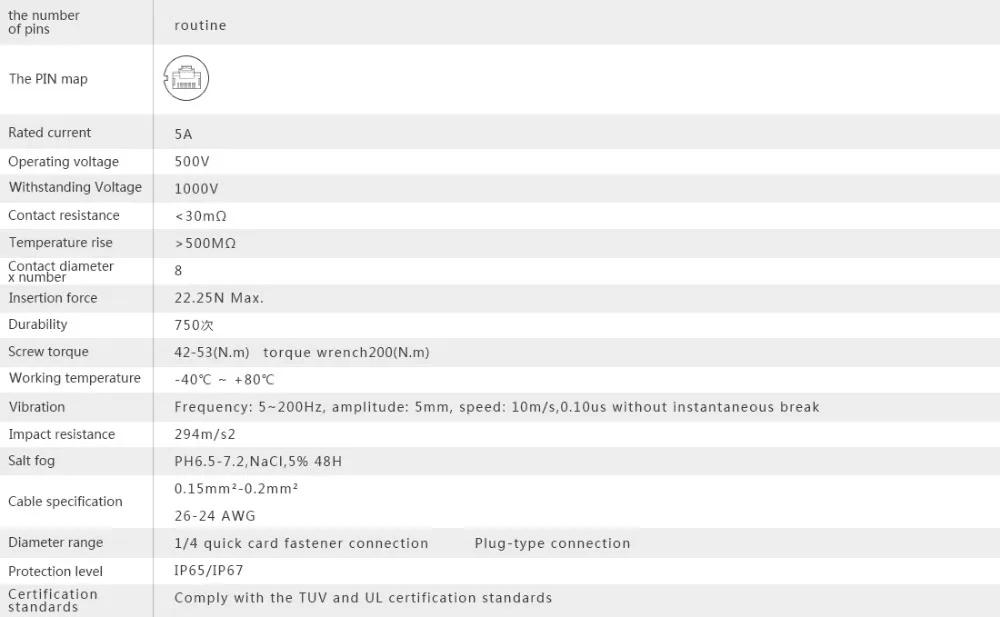Viewport: 1000px width, 617px height.
Task: Click the 'Temperature rise' label
Action: tap(61, 242)
